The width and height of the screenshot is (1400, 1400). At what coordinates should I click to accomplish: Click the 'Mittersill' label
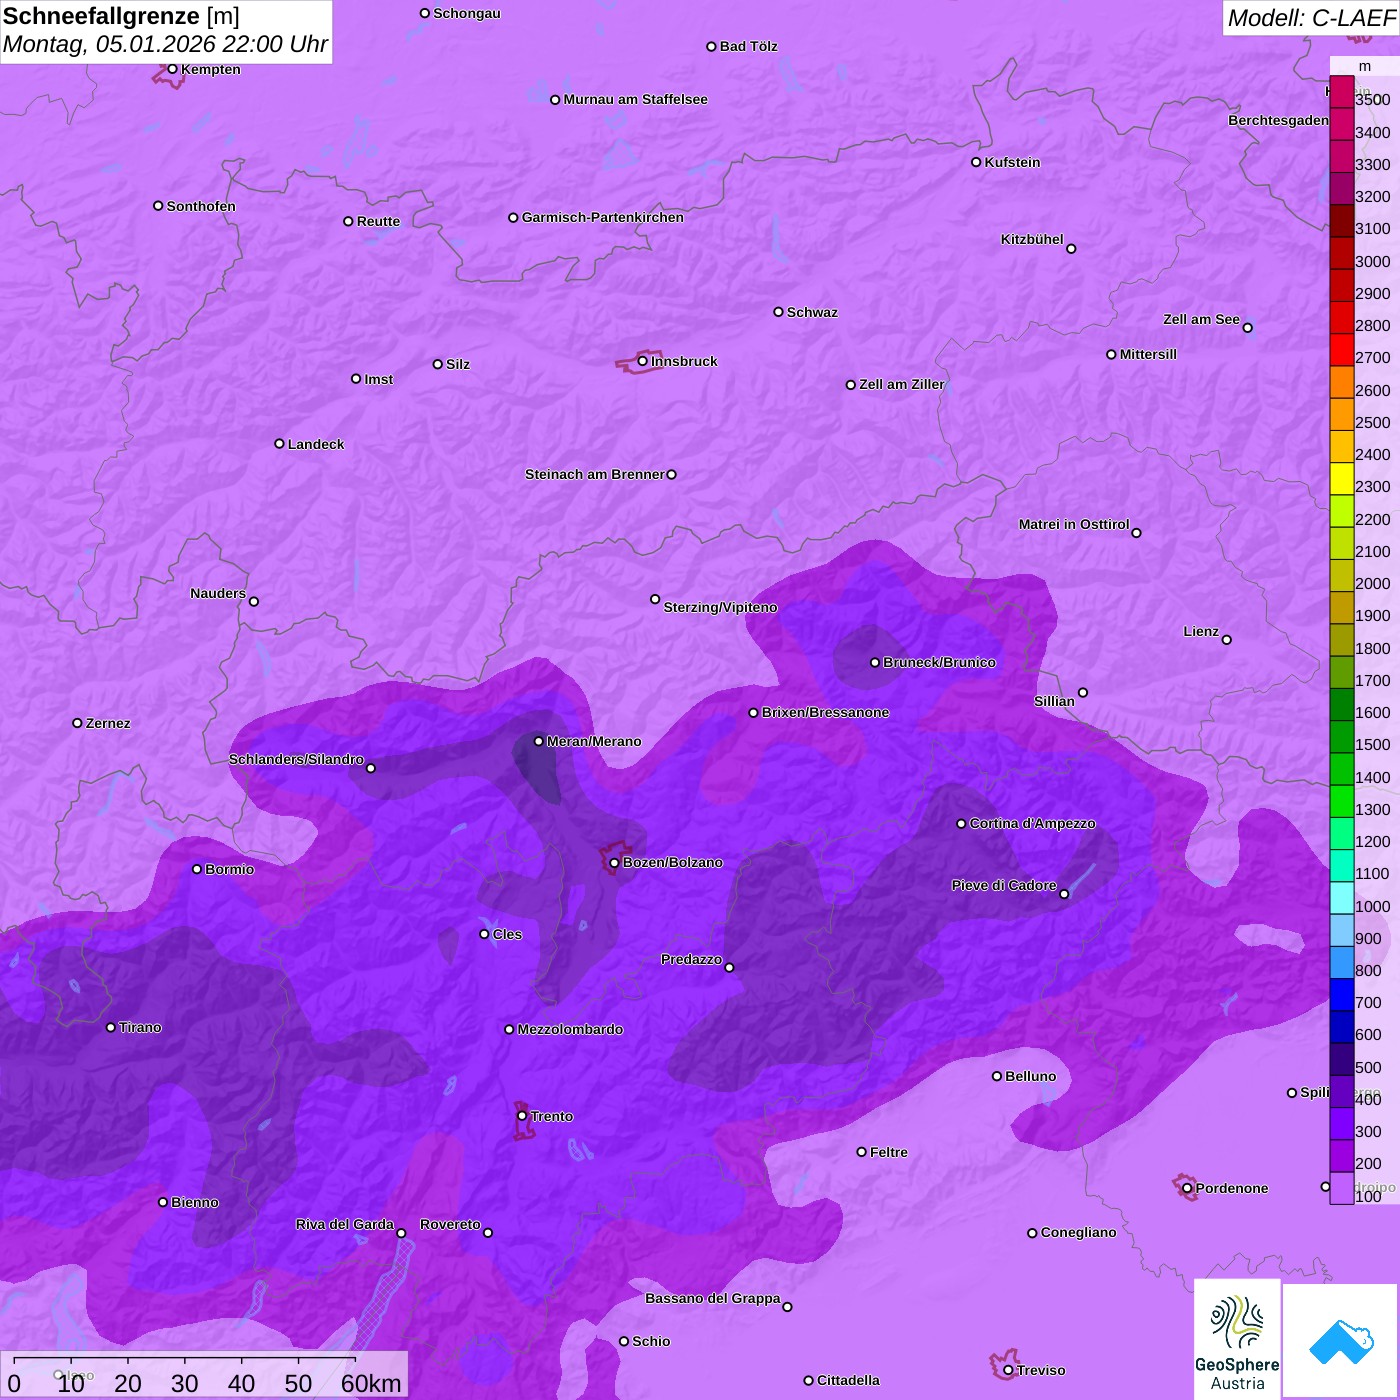tap(1149, 354)
